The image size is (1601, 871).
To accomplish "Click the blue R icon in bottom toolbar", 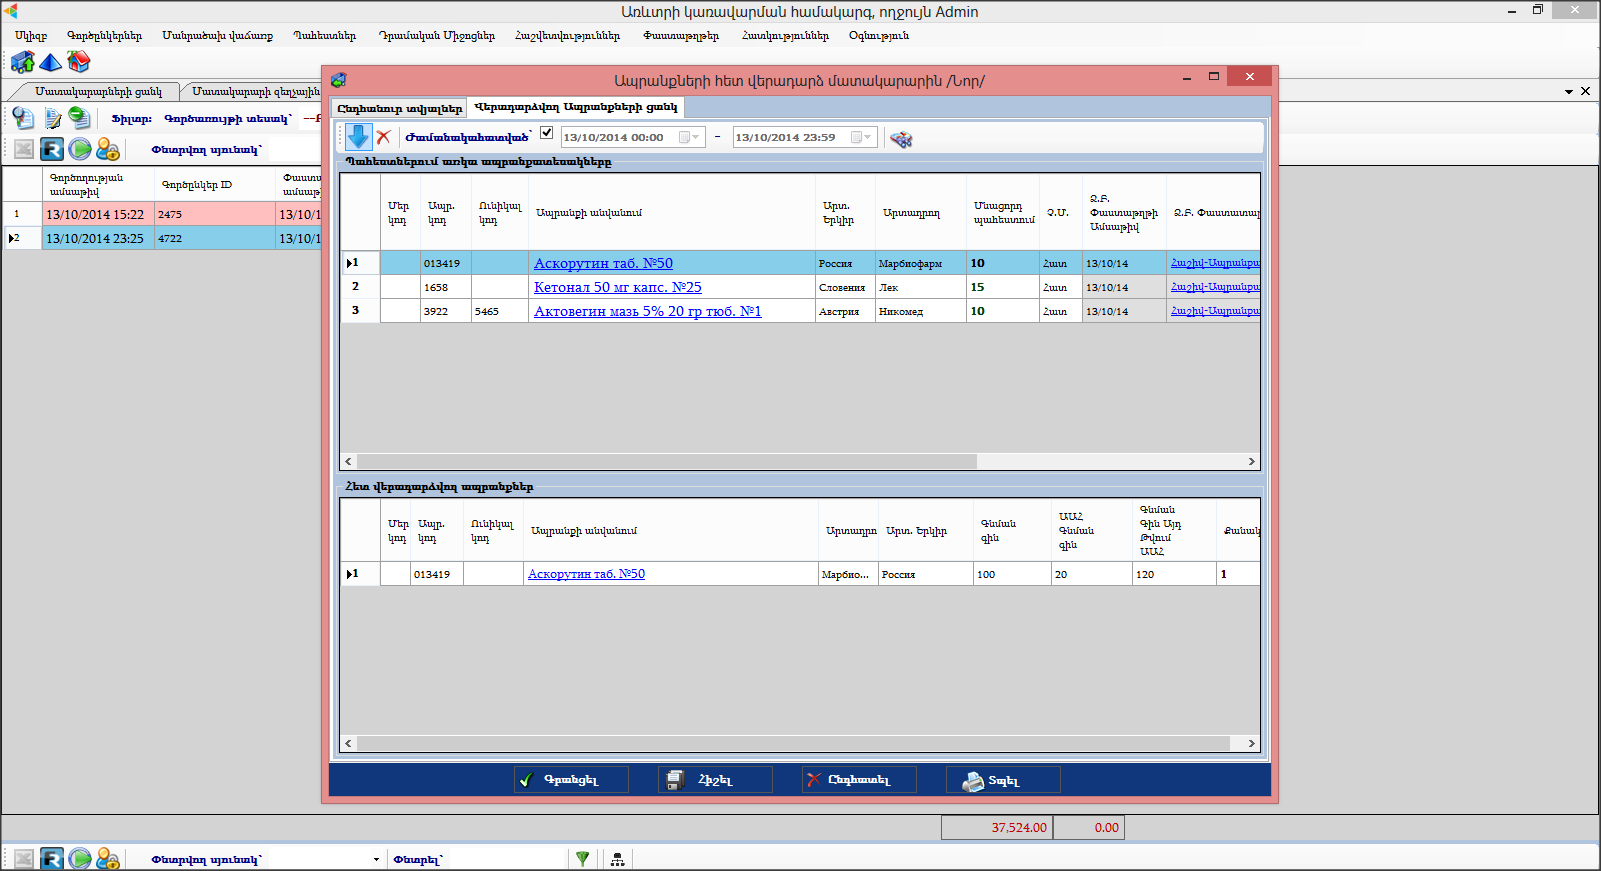I will [x=52, y=859].
